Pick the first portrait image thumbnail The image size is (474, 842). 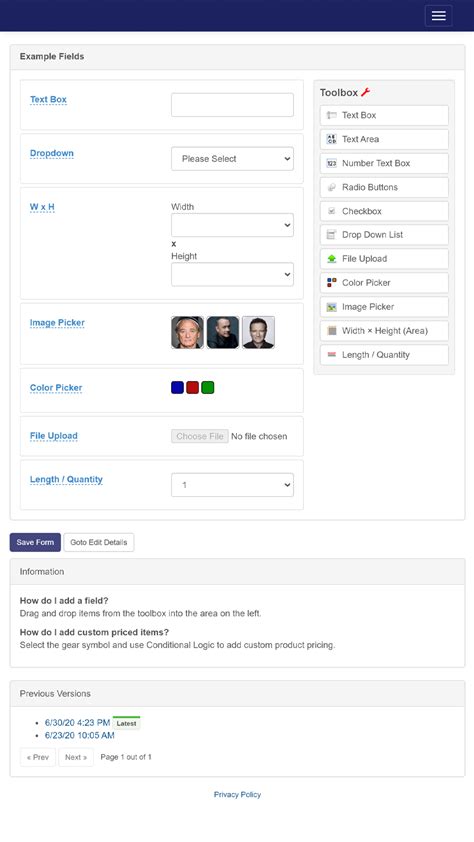187,332
